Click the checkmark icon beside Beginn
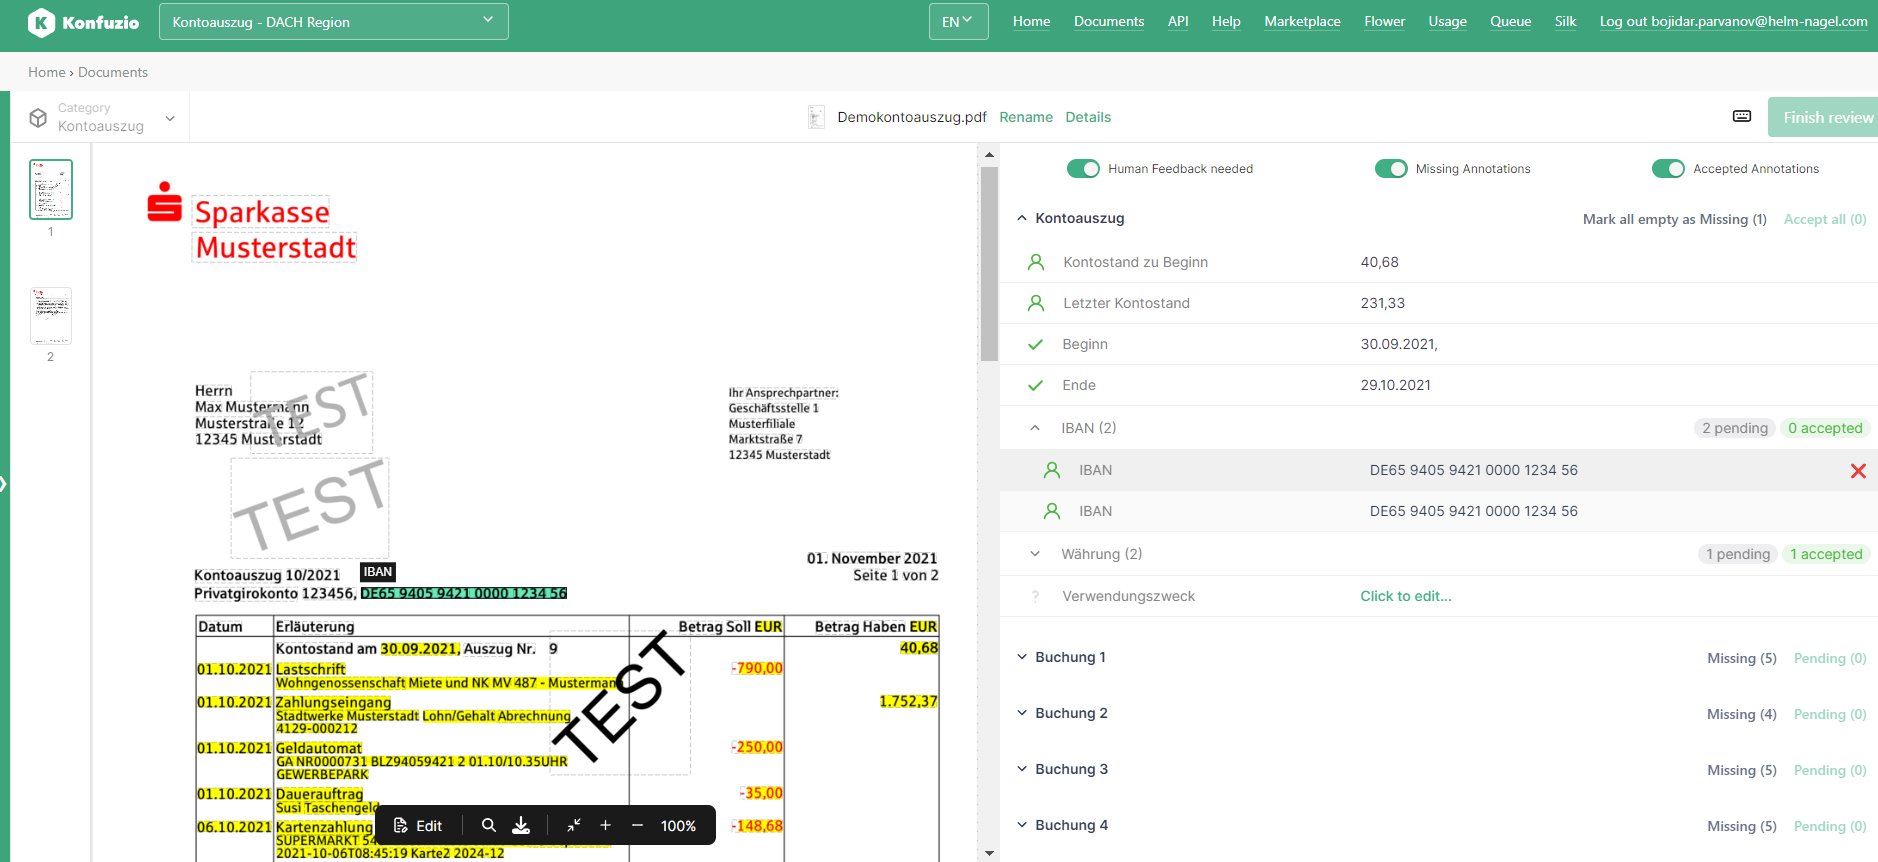 tap(1036, 344)
